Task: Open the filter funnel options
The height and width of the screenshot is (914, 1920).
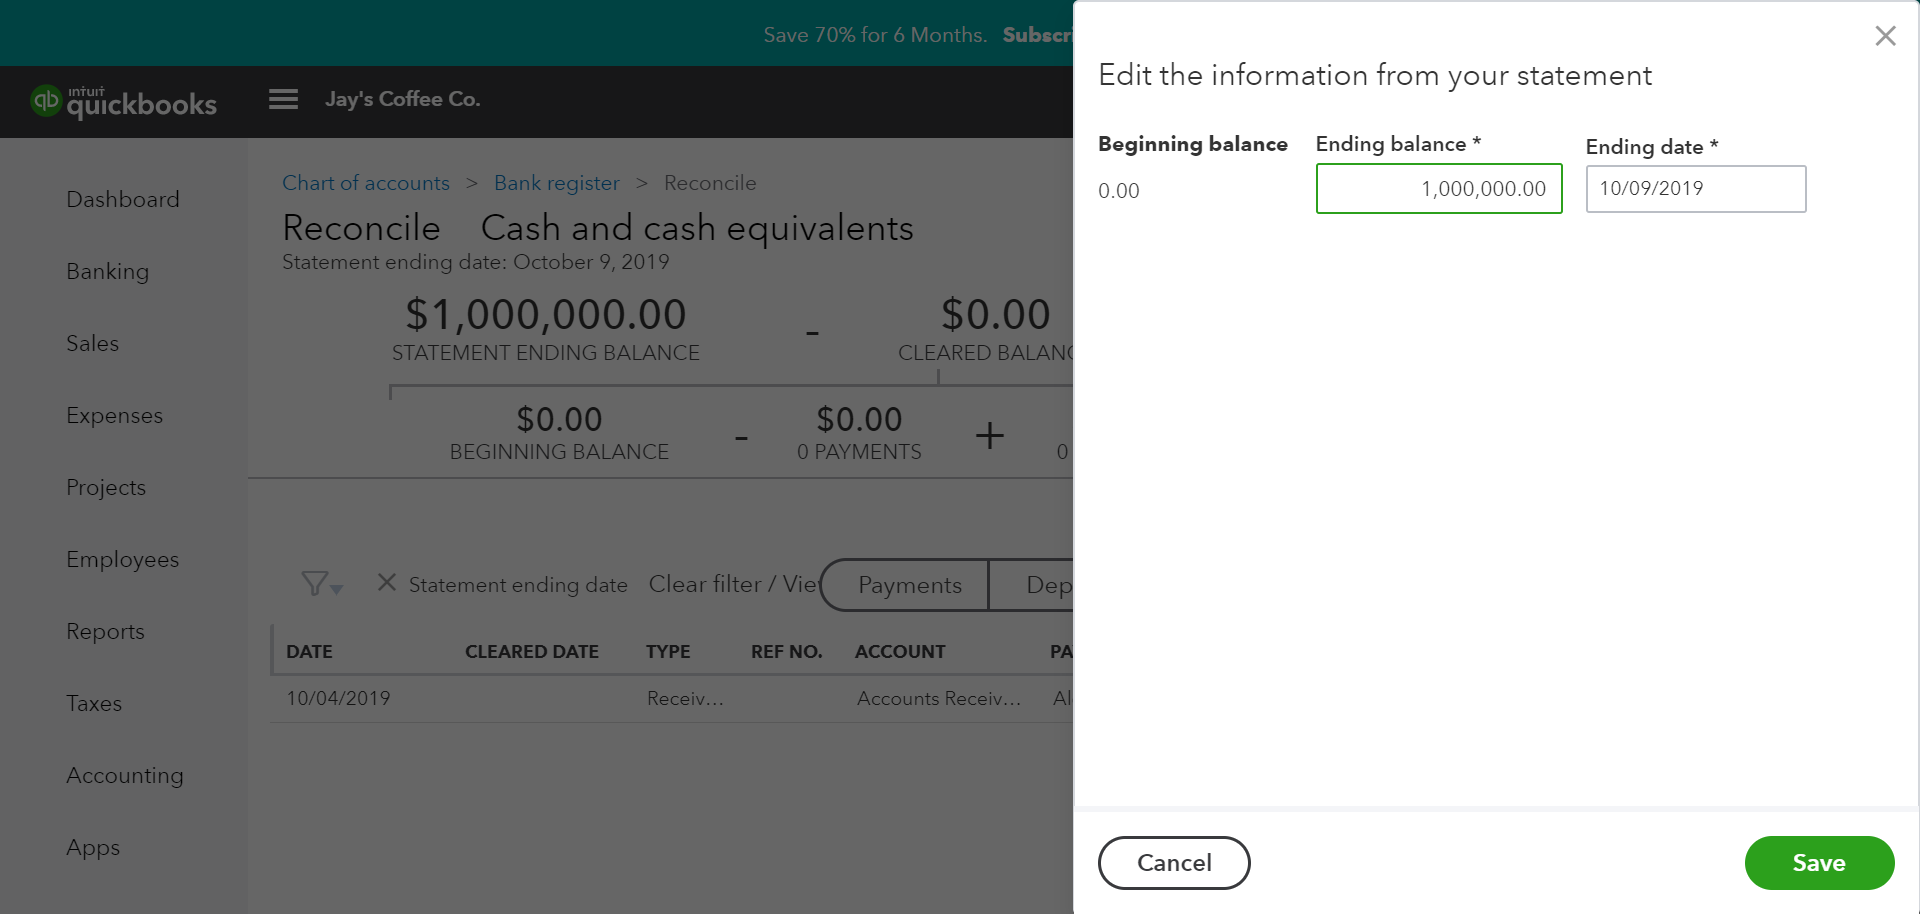Action: (x=313, y=583)
